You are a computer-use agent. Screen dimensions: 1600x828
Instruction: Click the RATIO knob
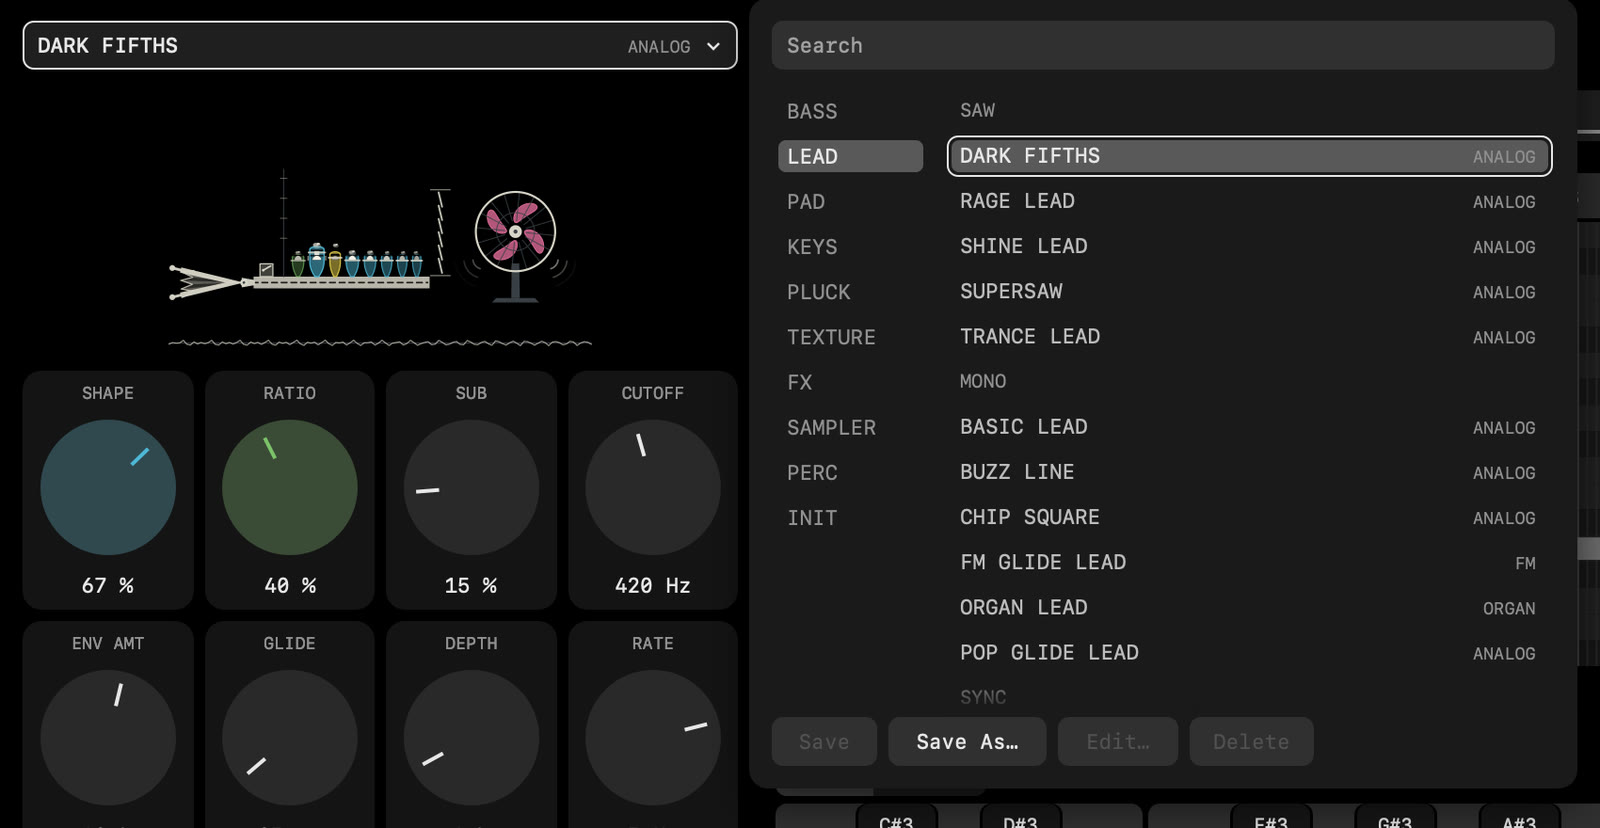(x=290, y=487)
